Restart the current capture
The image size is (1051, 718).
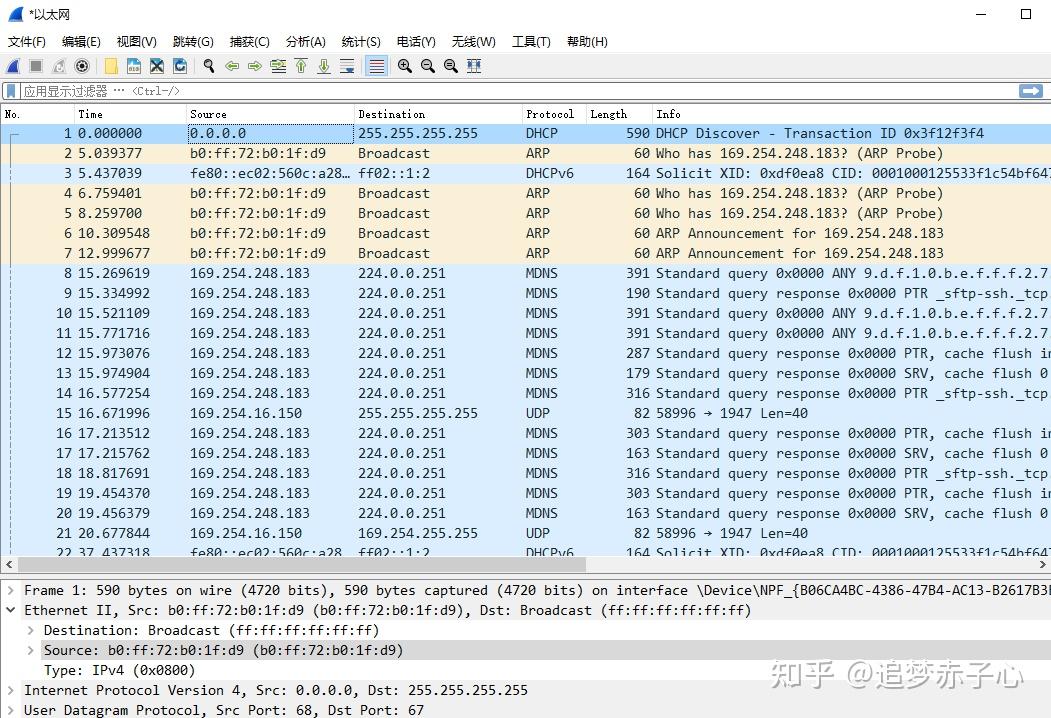pyautogui.click(x=59, y=66)
